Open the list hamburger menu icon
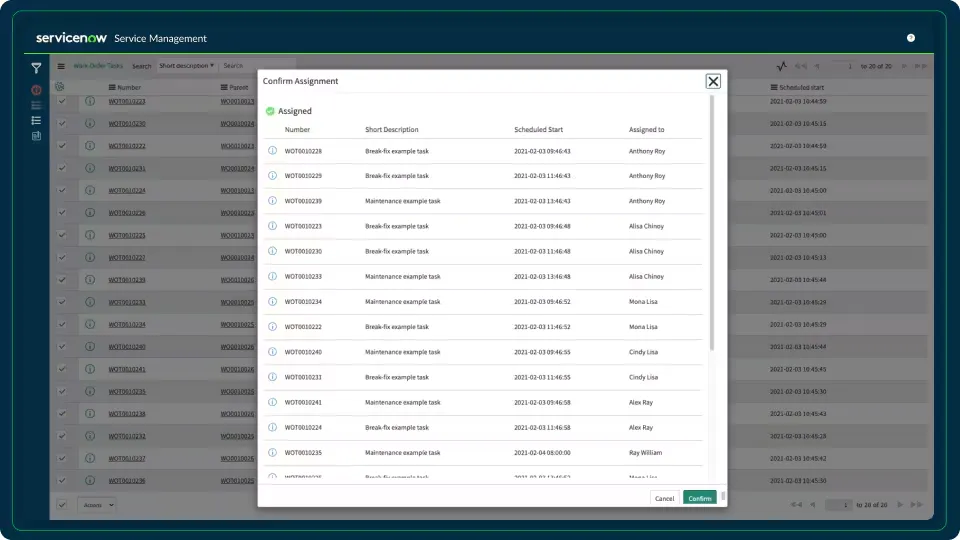960x540 pixels. coord(61,66)
